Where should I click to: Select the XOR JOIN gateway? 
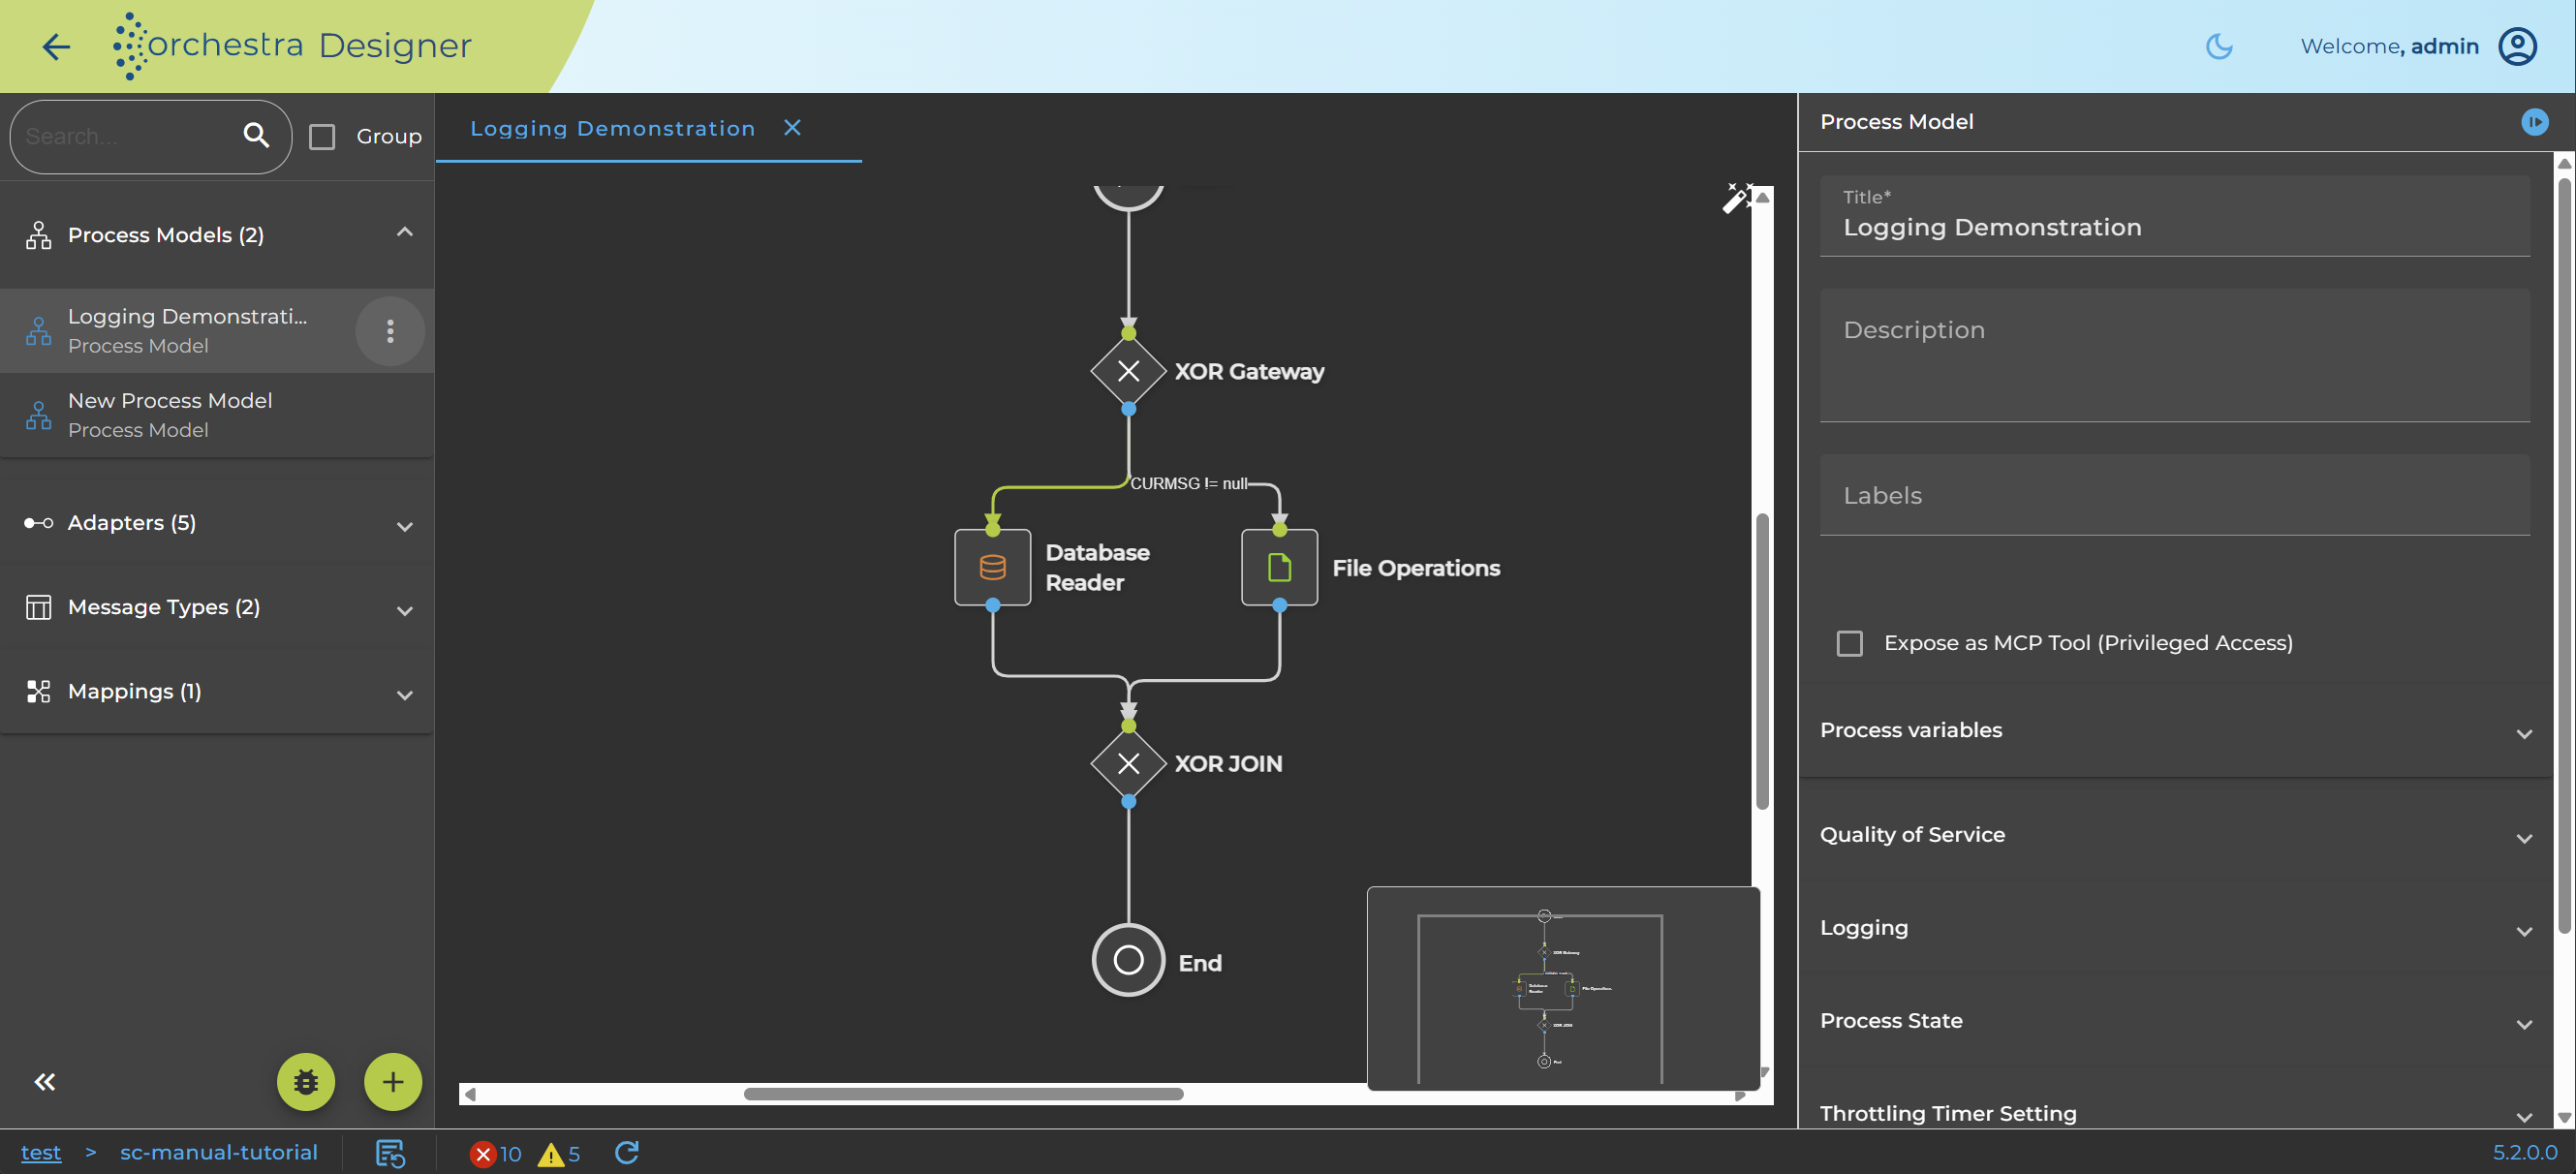pyautogui.click(x=1128, y=763)
